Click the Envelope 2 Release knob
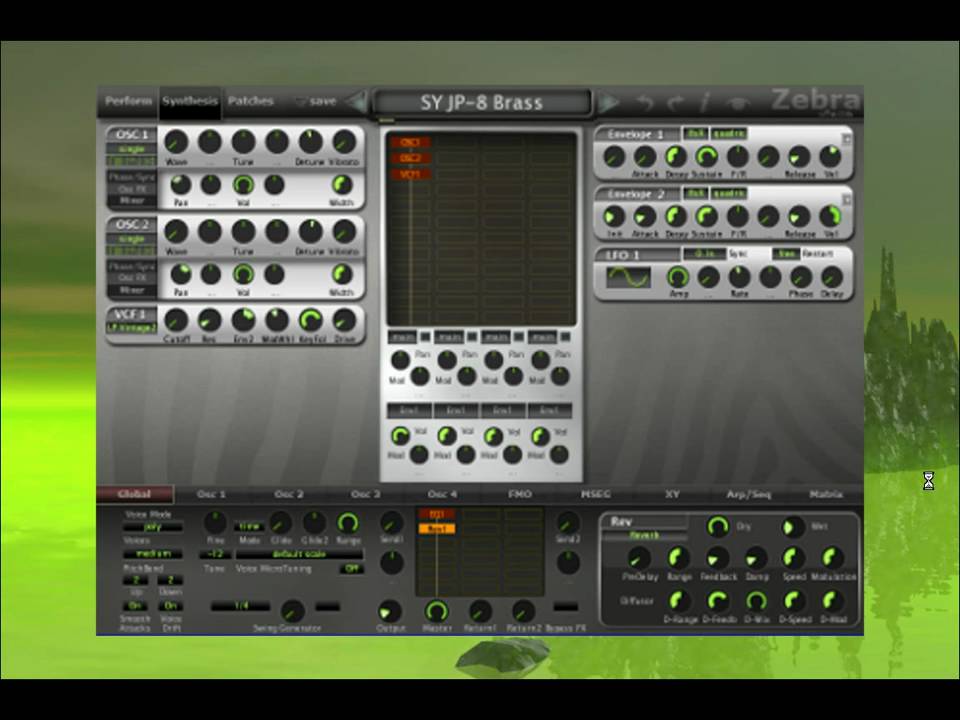 click(x=799, y=217)
